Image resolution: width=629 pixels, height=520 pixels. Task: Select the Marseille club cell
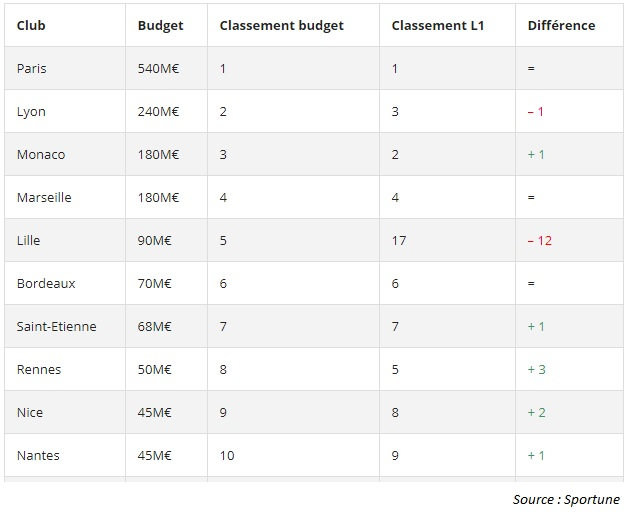[x=44, y=198]
